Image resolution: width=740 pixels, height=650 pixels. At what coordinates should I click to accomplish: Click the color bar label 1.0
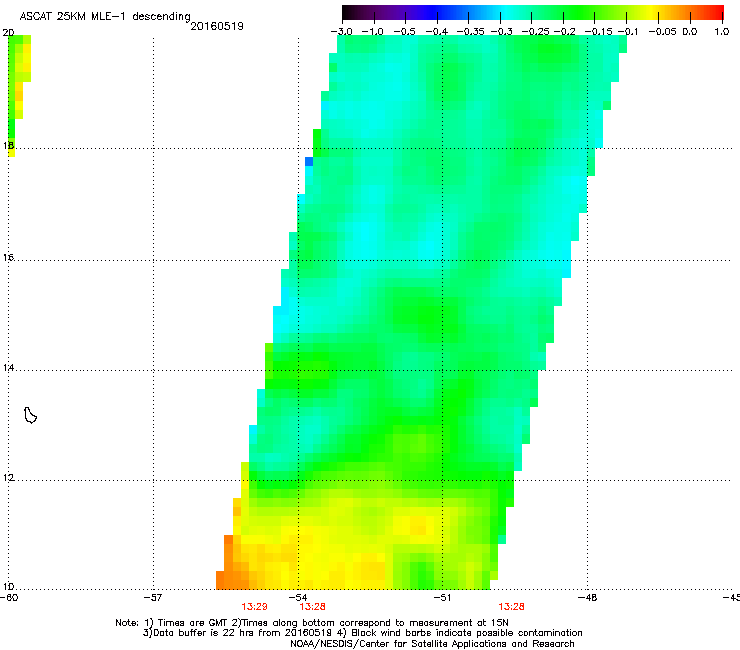point(722,32)
